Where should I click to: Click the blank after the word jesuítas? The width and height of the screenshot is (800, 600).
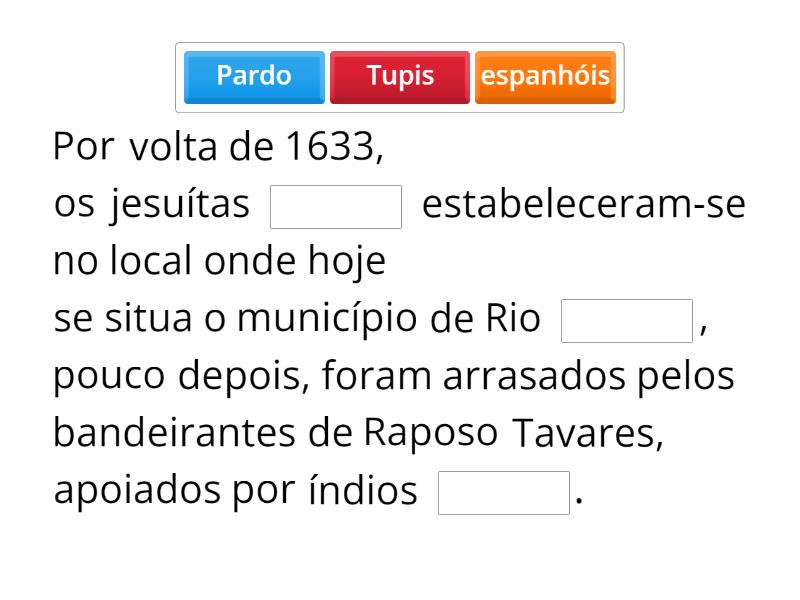(x=336, y=207)
